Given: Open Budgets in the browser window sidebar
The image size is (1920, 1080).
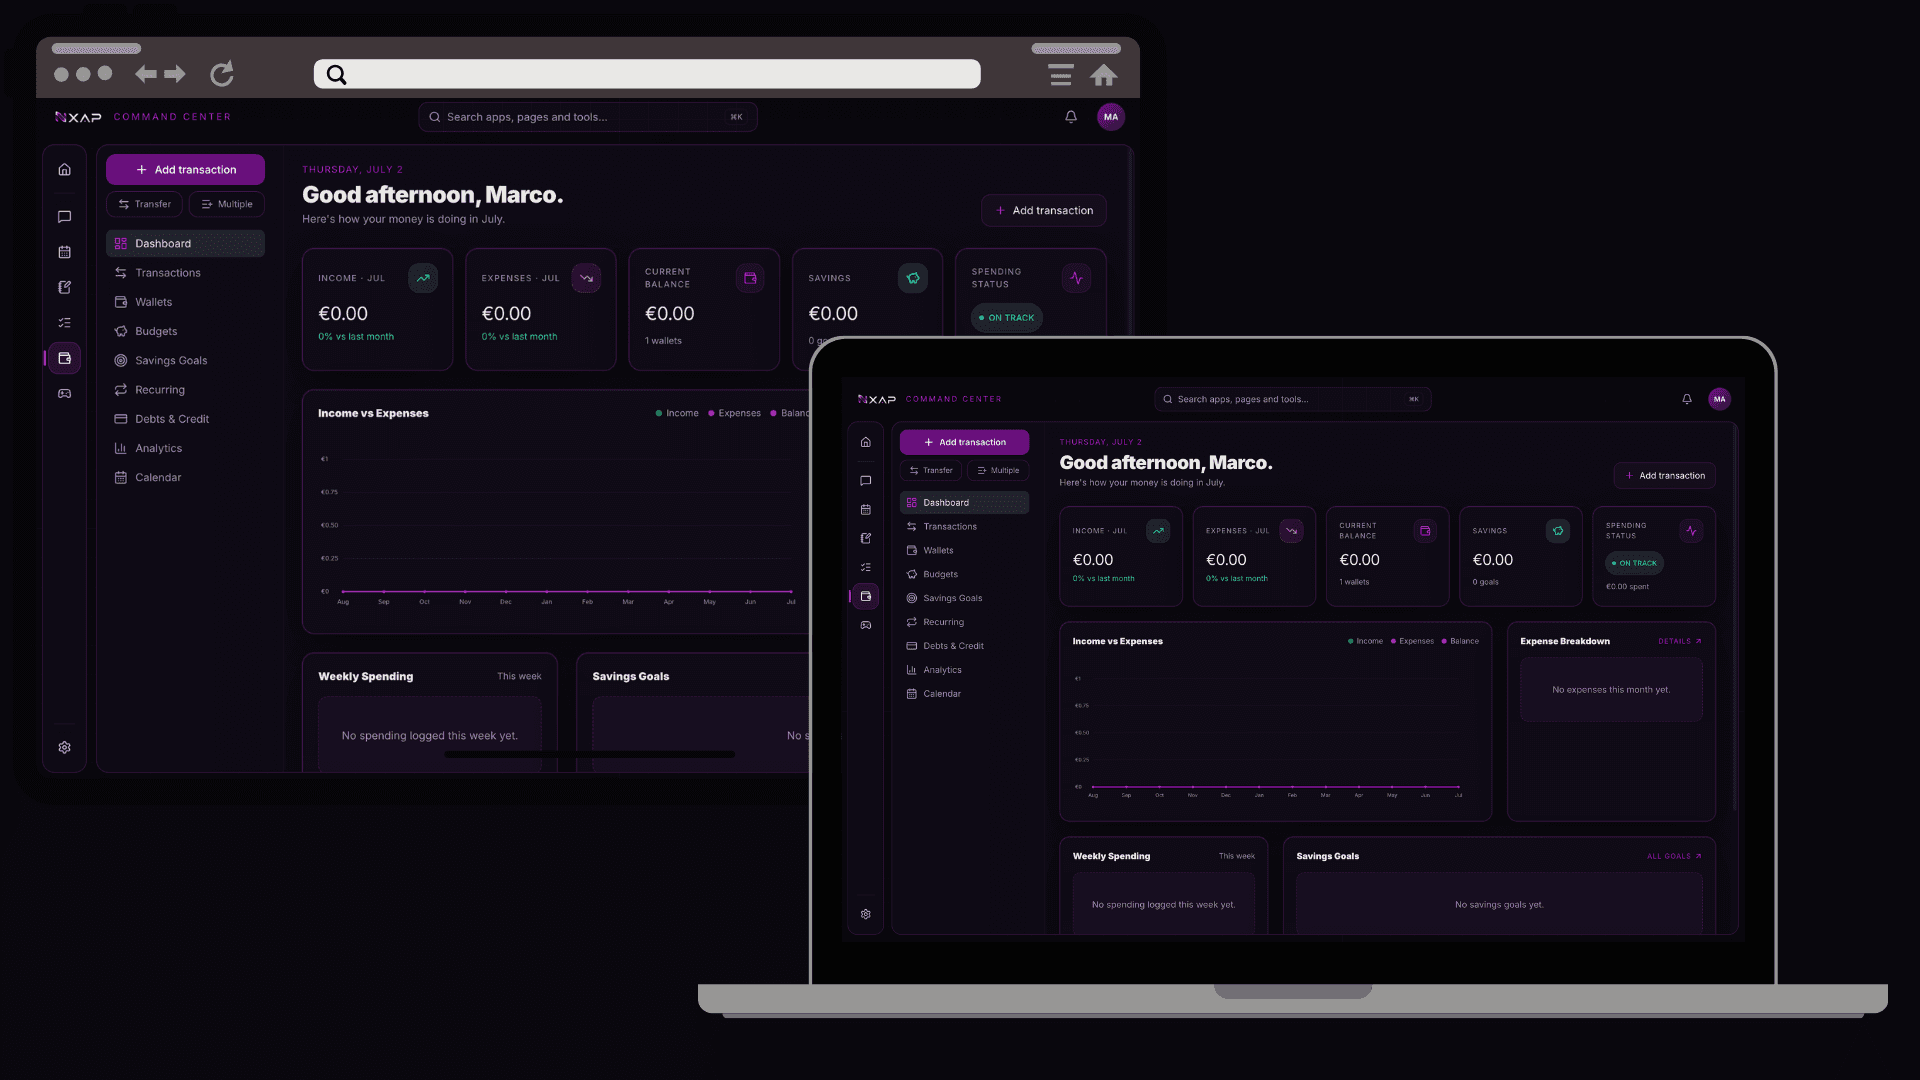Looking at the screenshot, I should point(186,331).
